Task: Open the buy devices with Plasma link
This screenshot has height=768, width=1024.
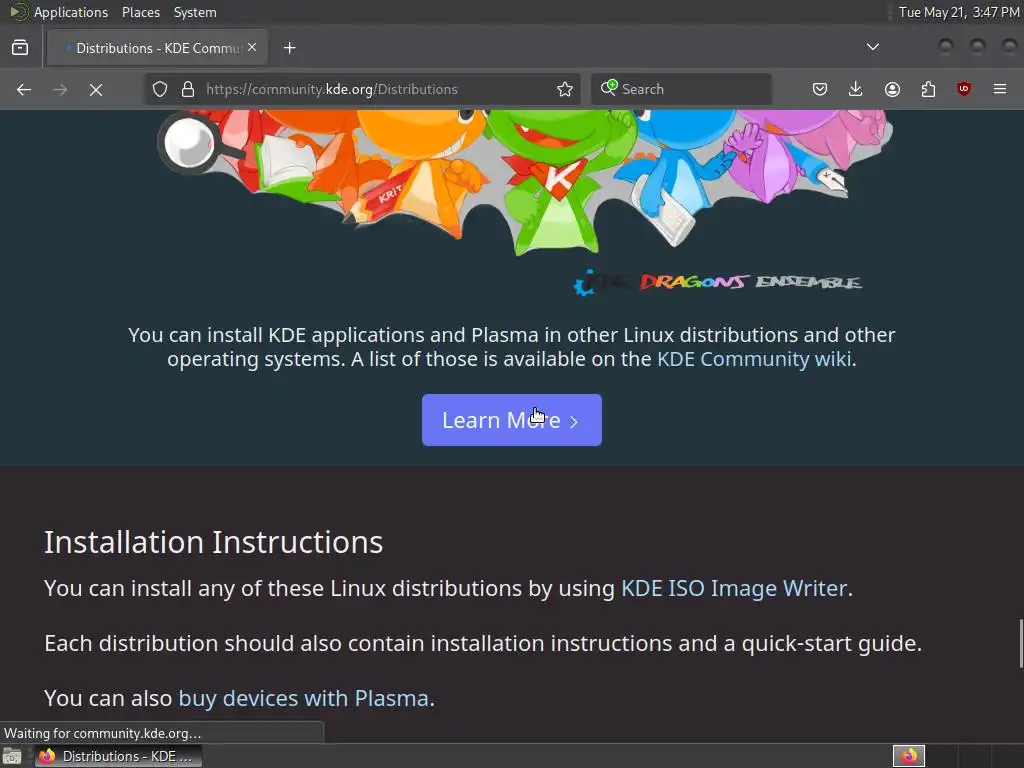Action: pos(304,698)
